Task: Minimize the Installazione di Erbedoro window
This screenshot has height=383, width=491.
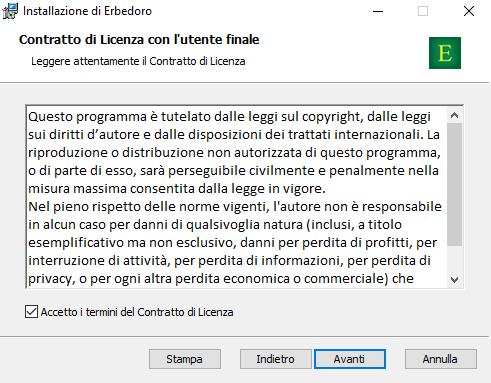Action: [x=378, y=11]
